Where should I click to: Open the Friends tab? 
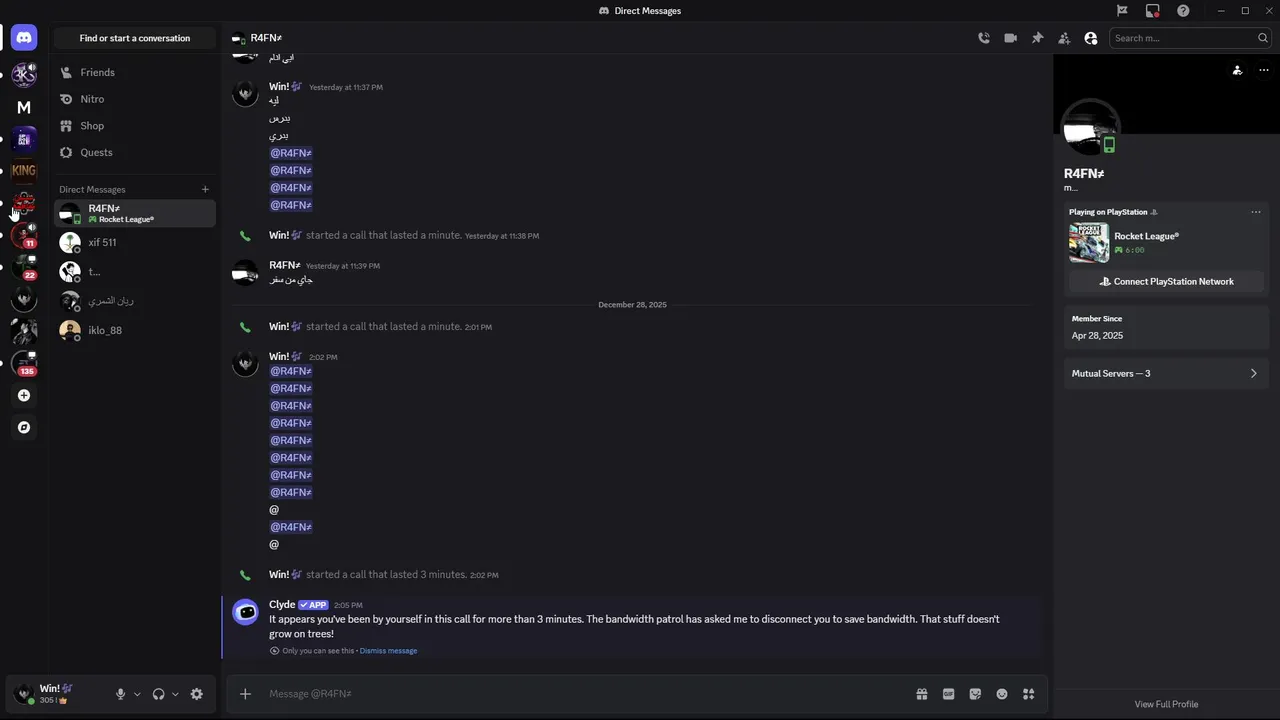tap(97, 72)
